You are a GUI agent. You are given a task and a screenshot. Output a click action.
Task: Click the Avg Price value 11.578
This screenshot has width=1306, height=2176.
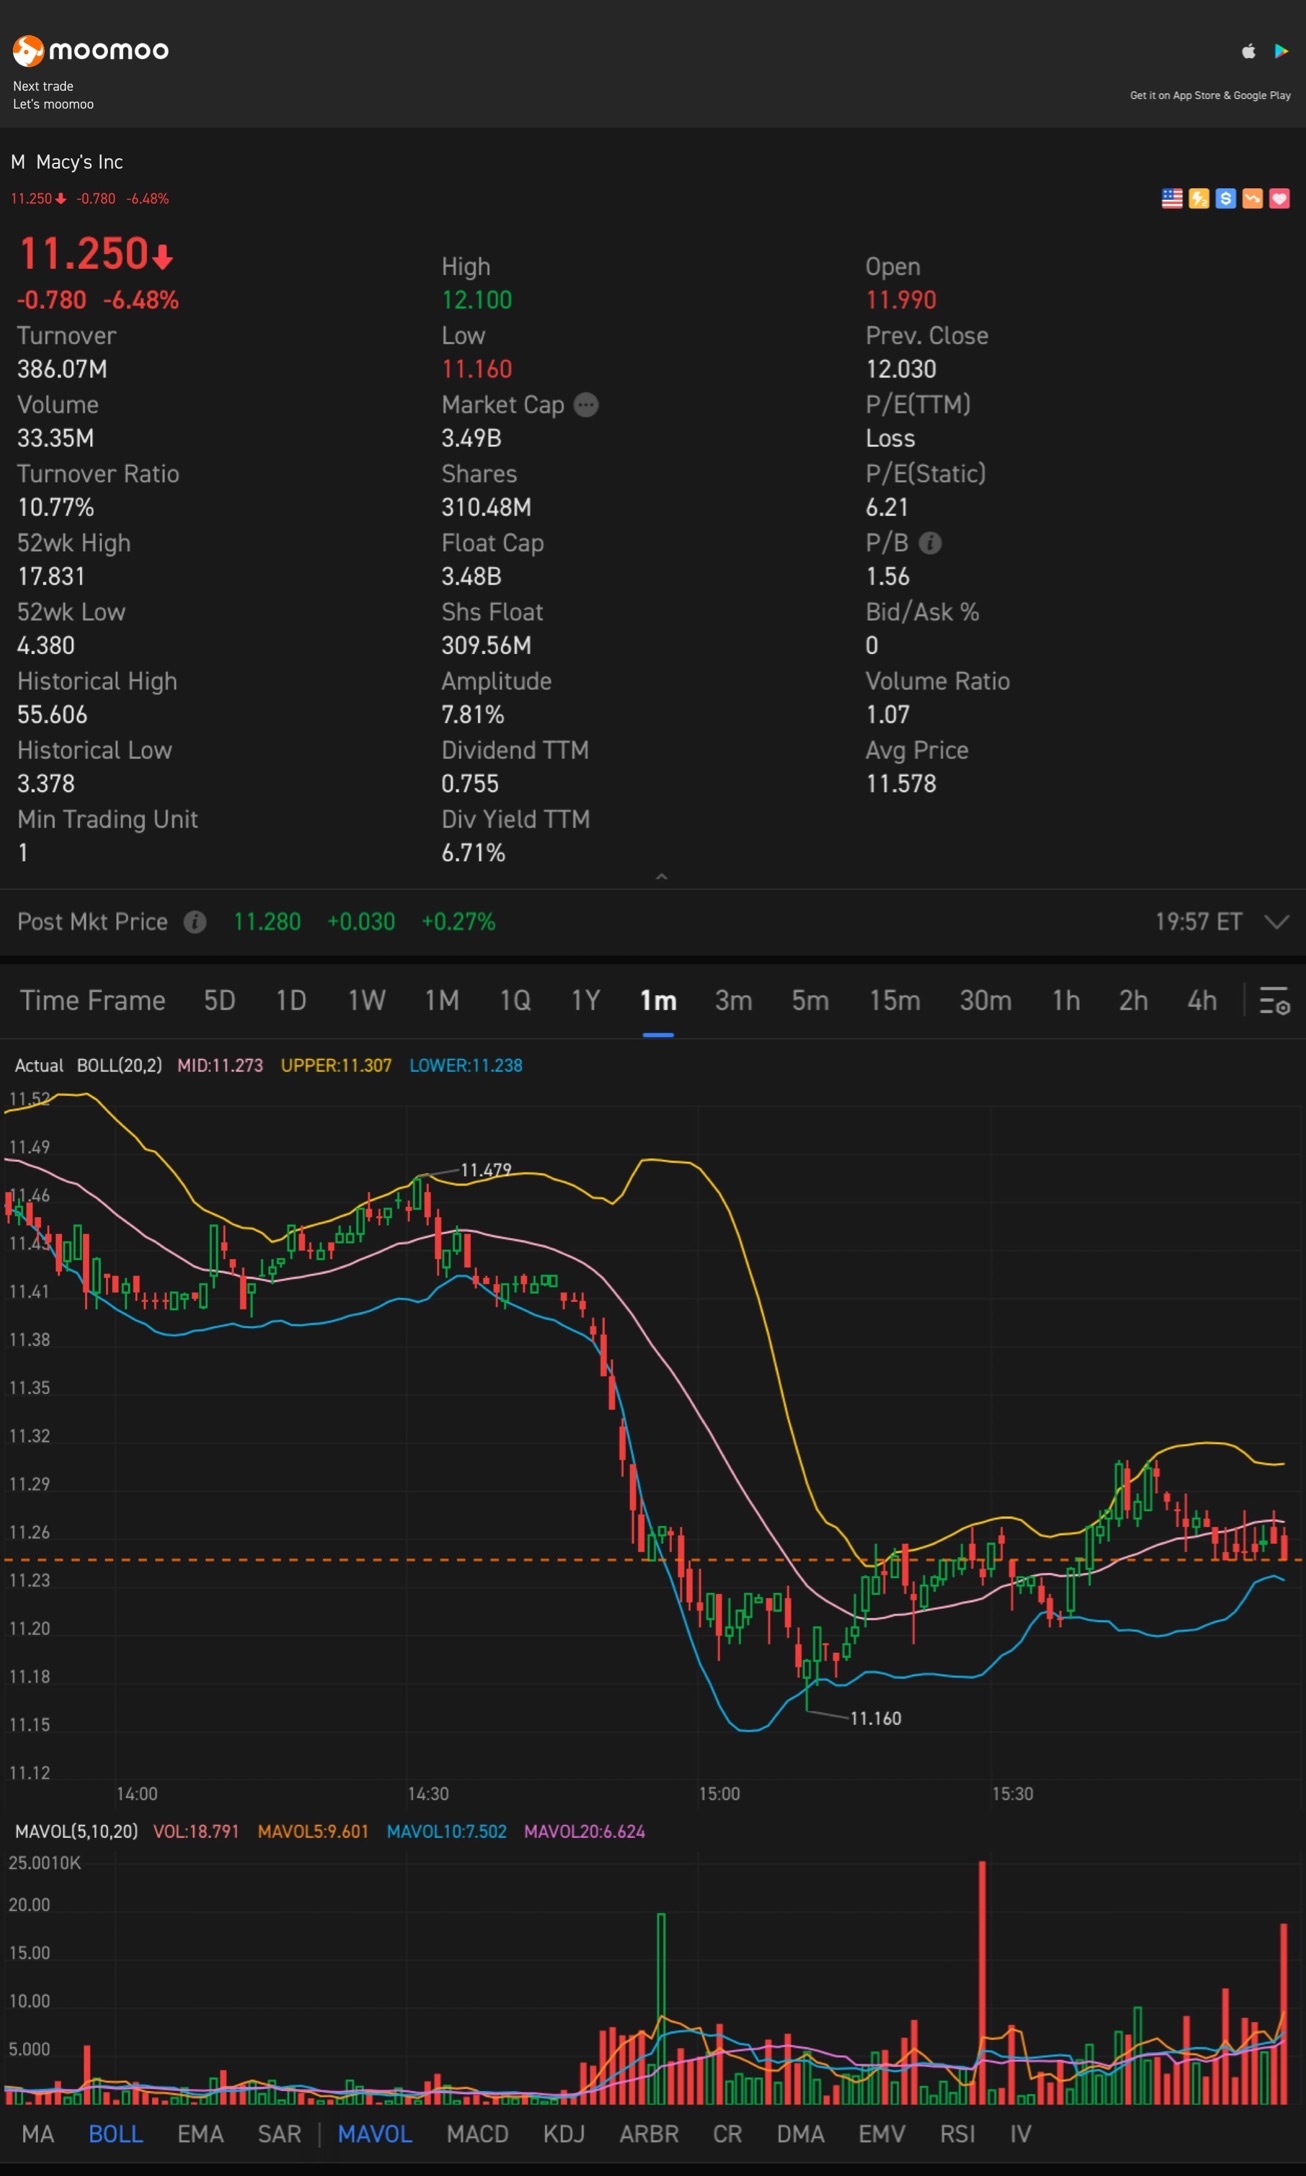point(901,784)
